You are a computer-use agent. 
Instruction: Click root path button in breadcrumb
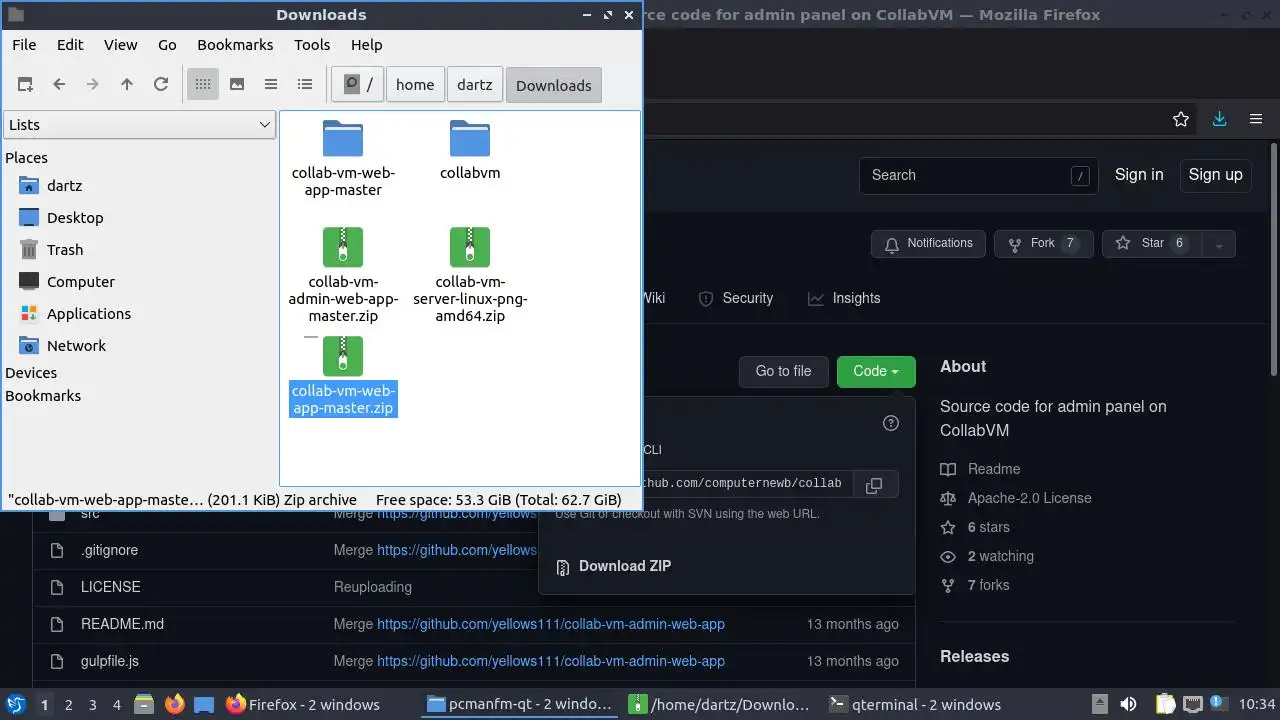click(357, 85)
